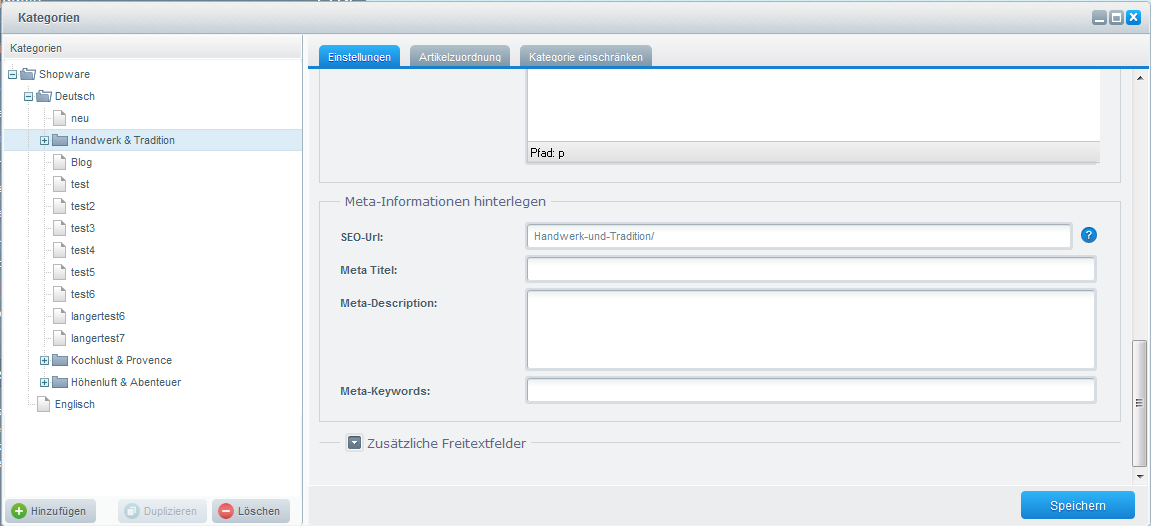
Task: Collapse the Deutsch tree node
Action: coord(28,96)
